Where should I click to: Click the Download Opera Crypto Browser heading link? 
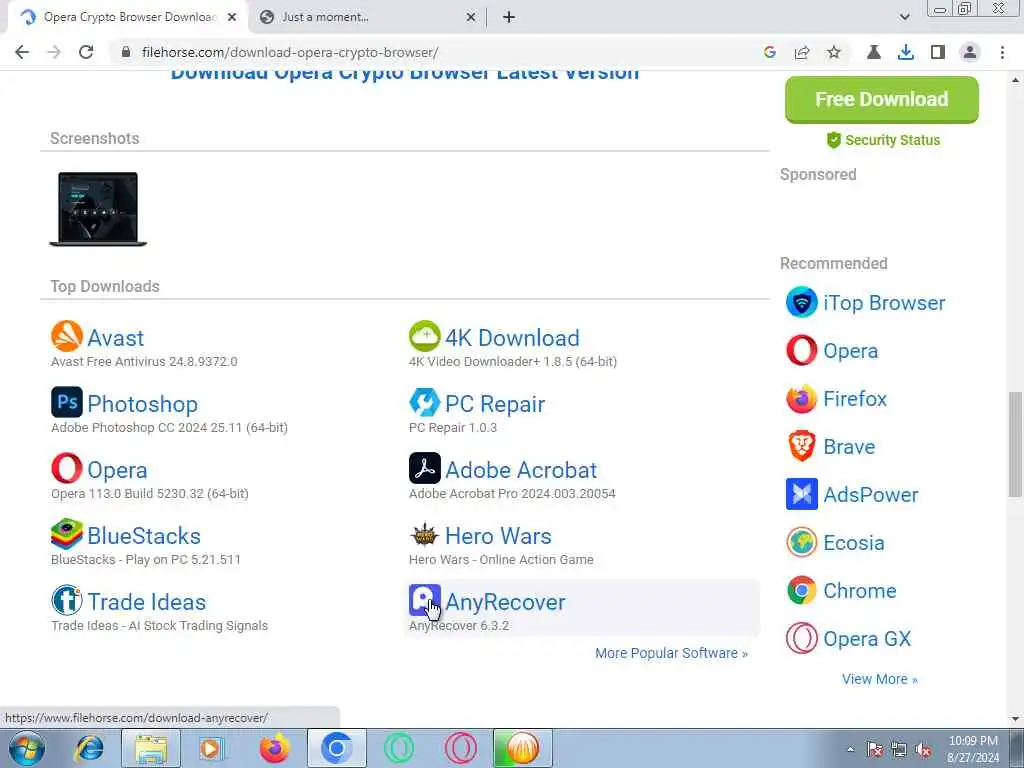click(405, 73)
